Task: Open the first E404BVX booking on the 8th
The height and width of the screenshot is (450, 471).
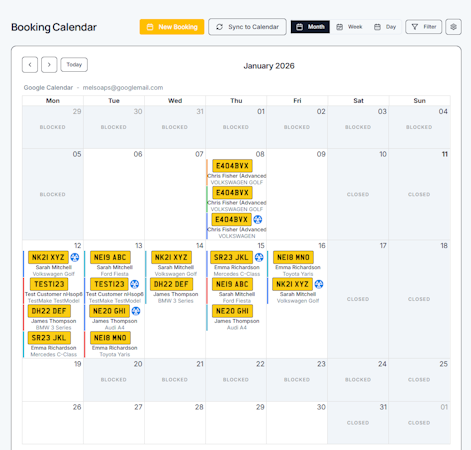Action: click(x=232, y=166)
